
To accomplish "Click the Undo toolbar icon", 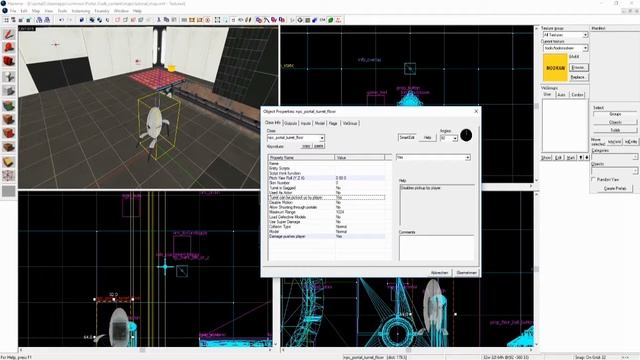I will [x=61, y=20].
